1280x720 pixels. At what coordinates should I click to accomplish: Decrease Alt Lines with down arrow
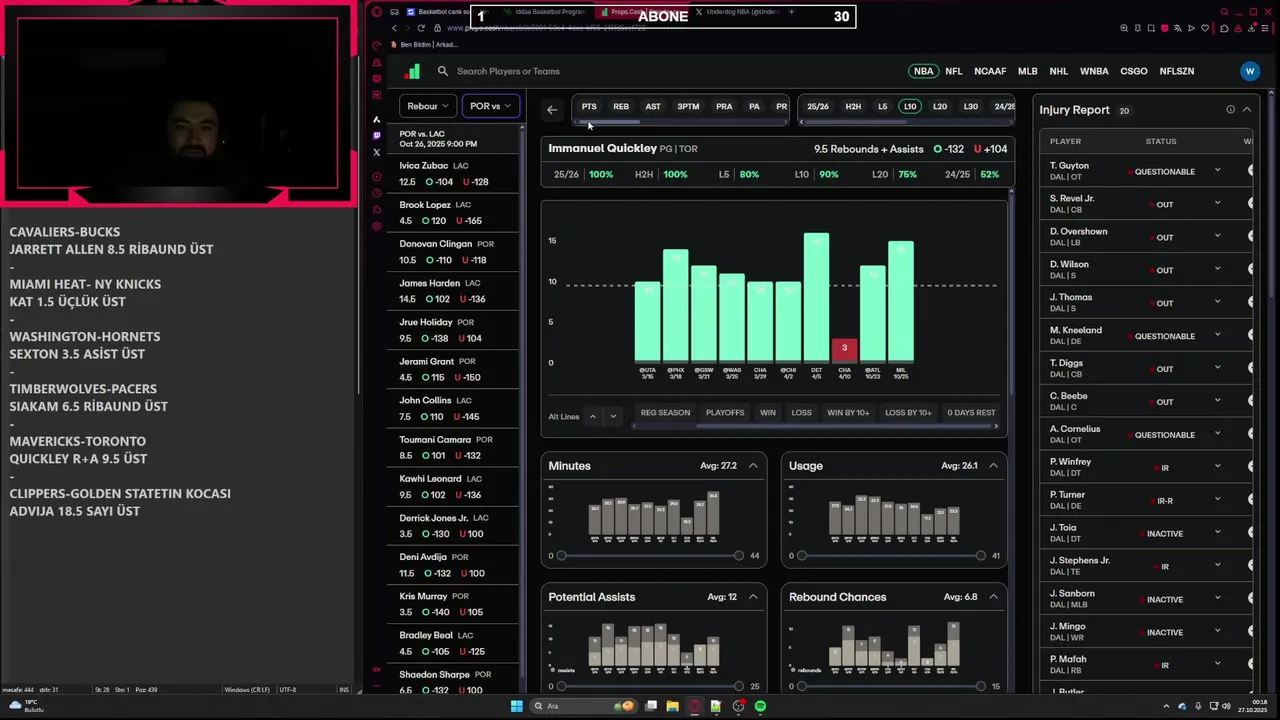613,416
